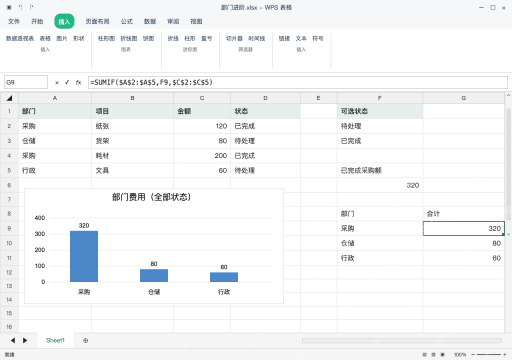Click the 状态 header cell
This screenshot has width=512, height=360.
click(x=265, y=111)
